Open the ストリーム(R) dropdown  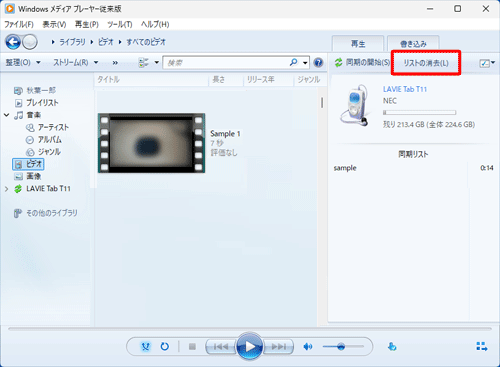pos(76,62)
